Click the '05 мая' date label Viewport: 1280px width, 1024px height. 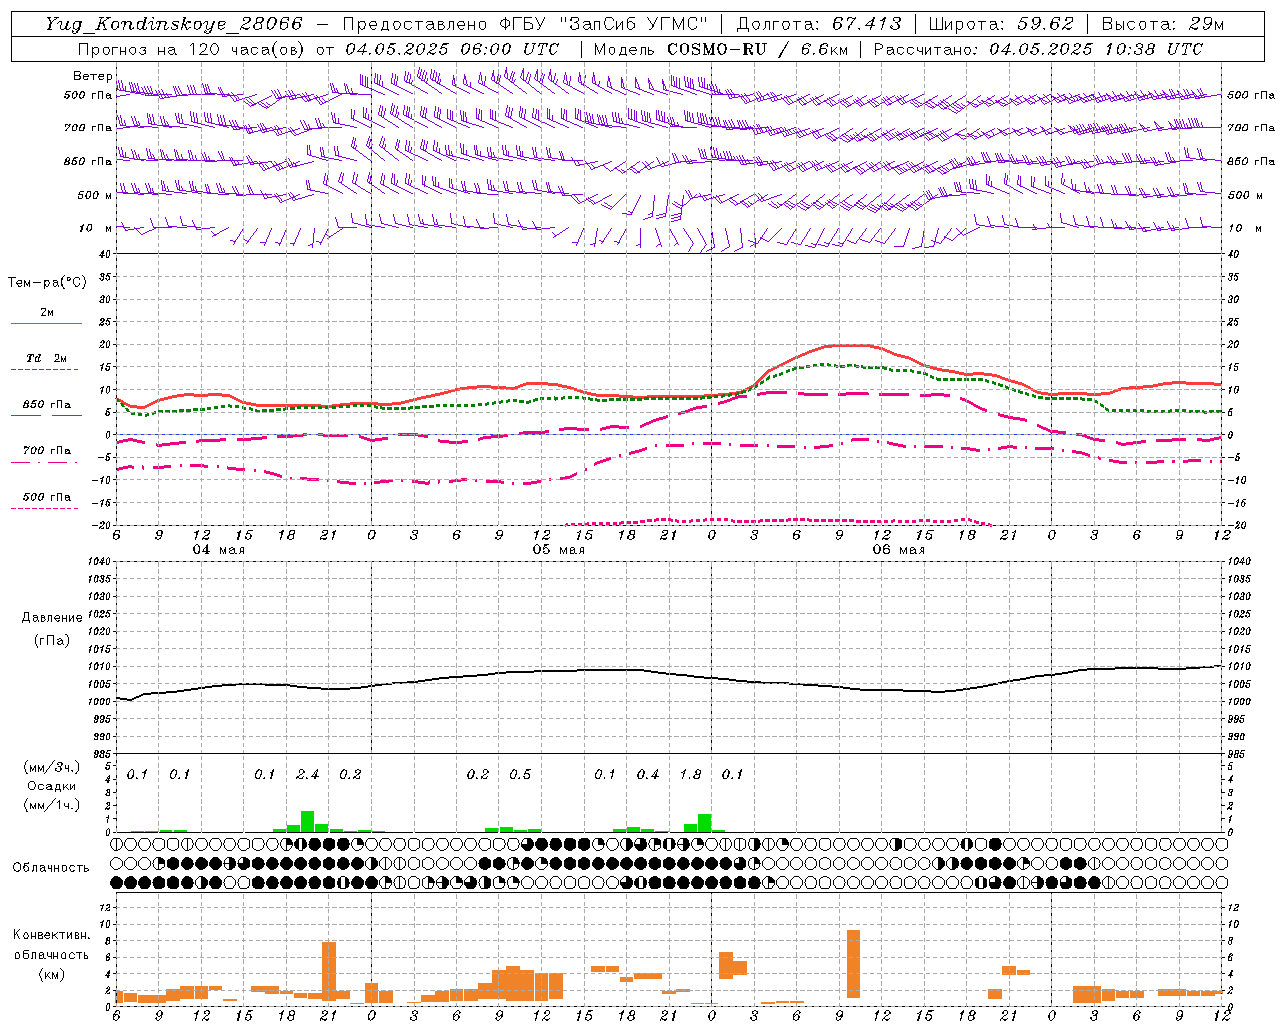click(559, 550)
